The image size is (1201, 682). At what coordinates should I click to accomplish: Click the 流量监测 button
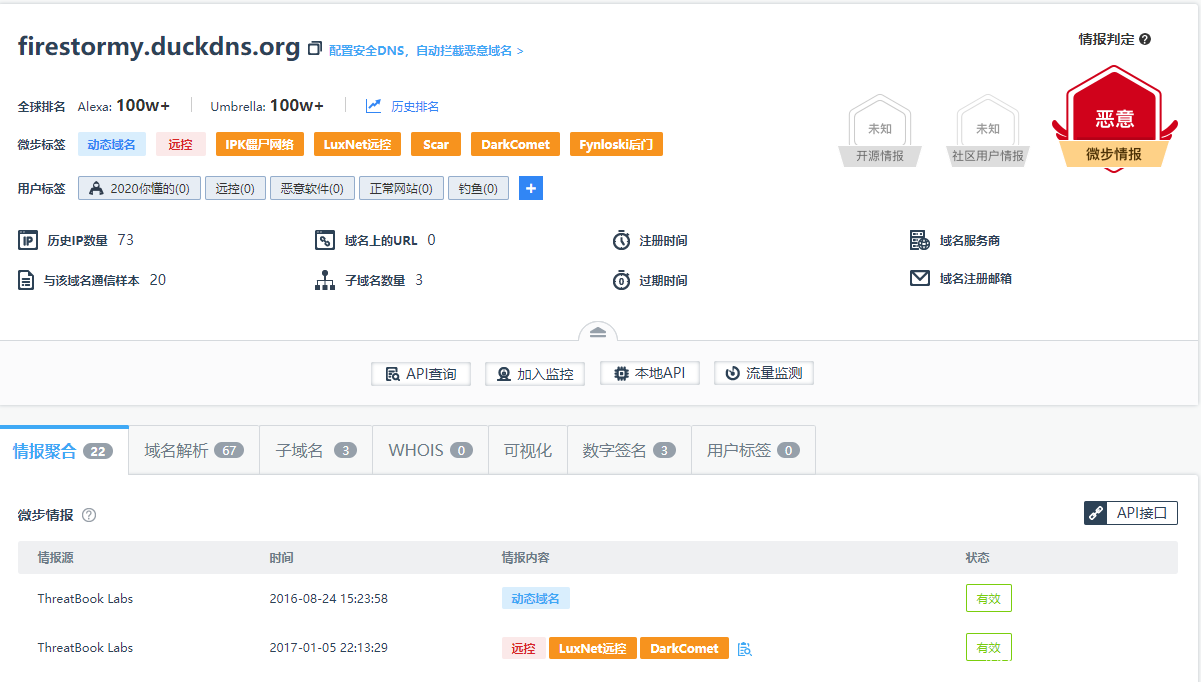click(x=764, y=373)
